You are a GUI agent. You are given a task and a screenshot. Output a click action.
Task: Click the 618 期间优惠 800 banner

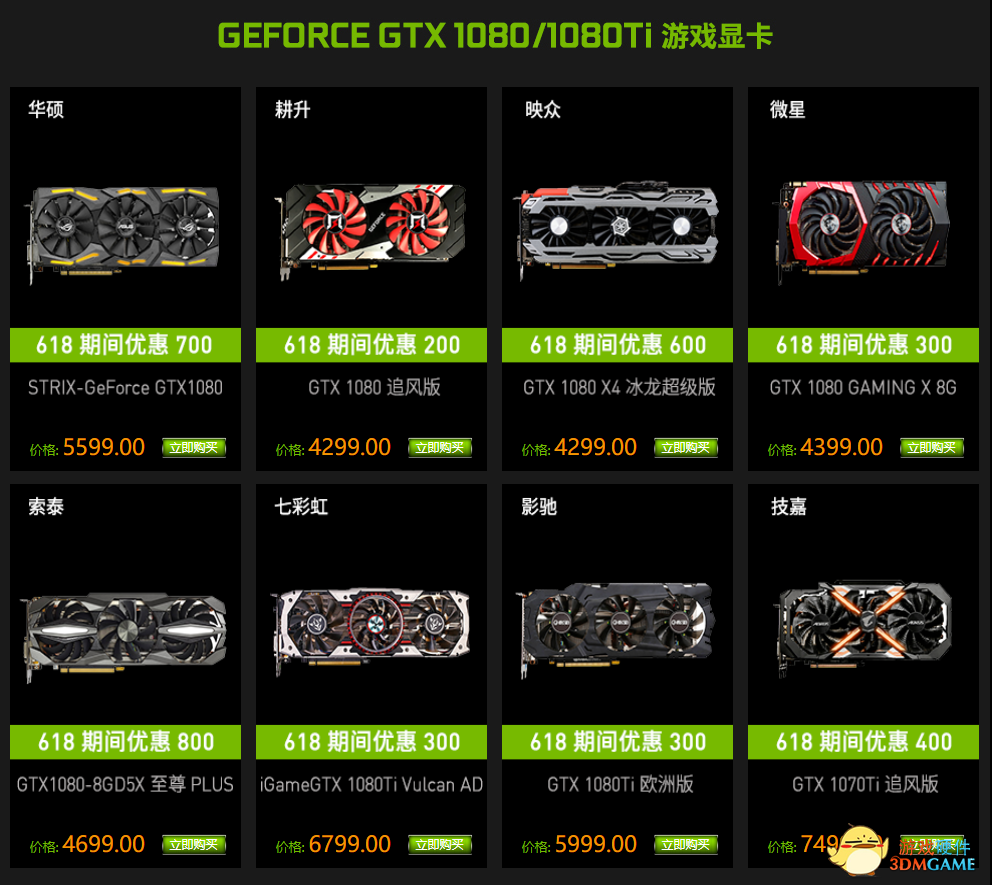point(125,741)
